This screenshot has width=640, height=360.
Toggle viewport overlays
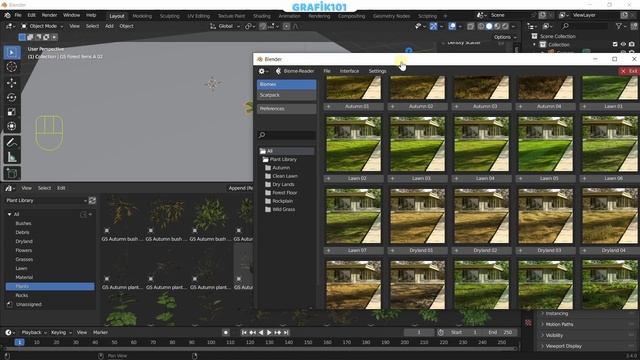tap(452, 26)
